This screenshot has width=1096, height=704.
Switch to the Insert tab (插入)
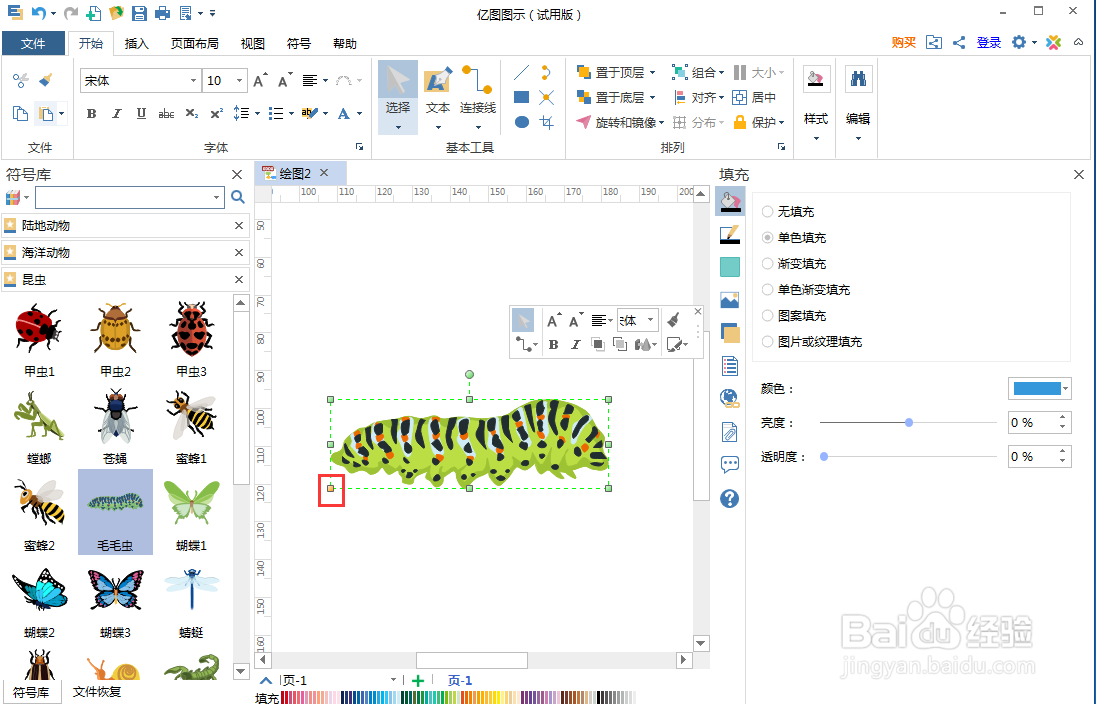(136, 43)
